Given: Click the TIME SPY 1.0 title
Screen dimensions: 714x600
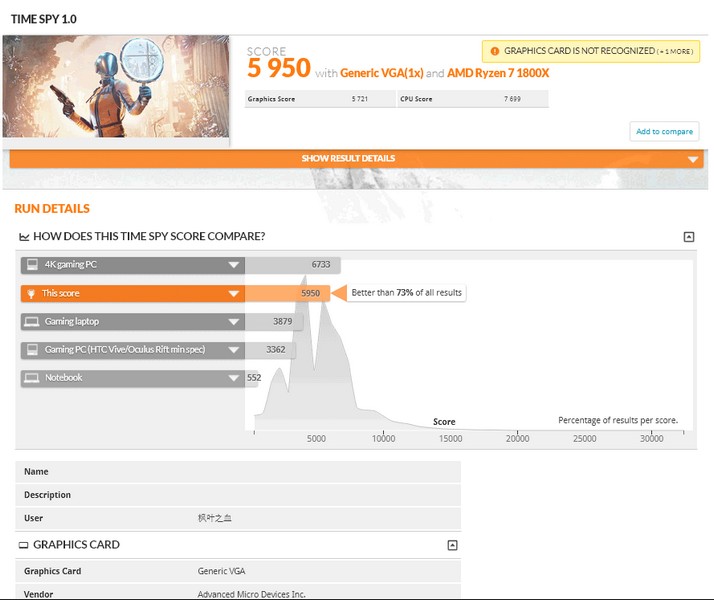Looking at the screenshot, I should click(x=44, y=19).
